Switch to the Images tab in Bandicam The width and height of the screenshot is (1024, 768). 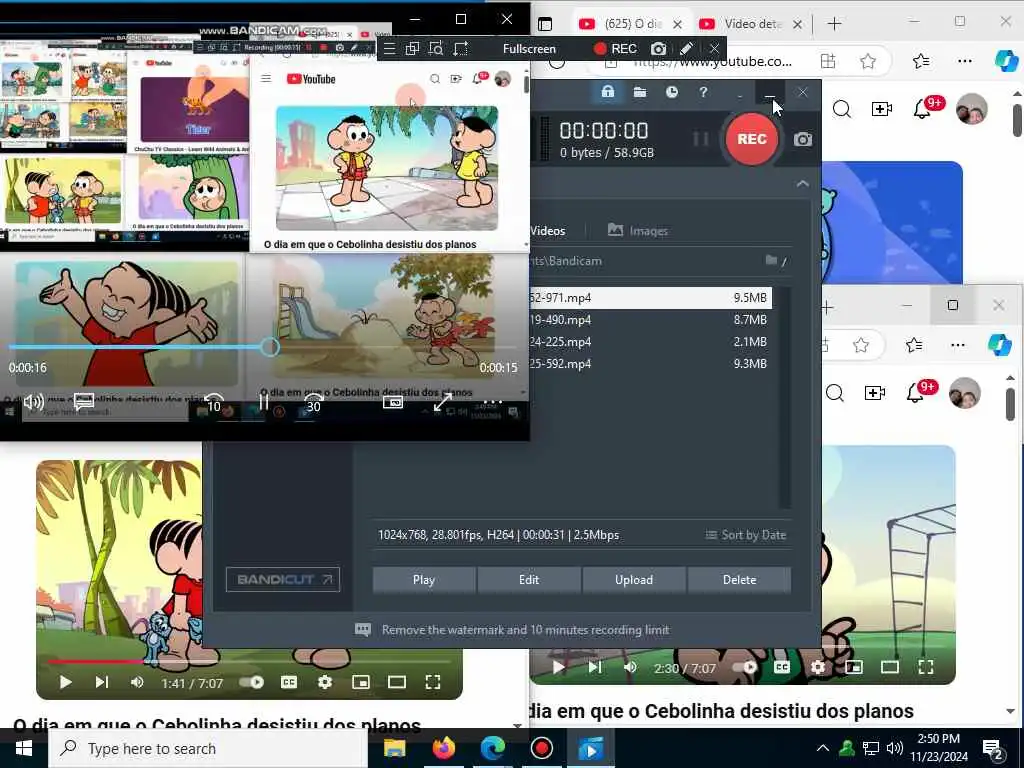pyautogui.click(x=638, y=230)
